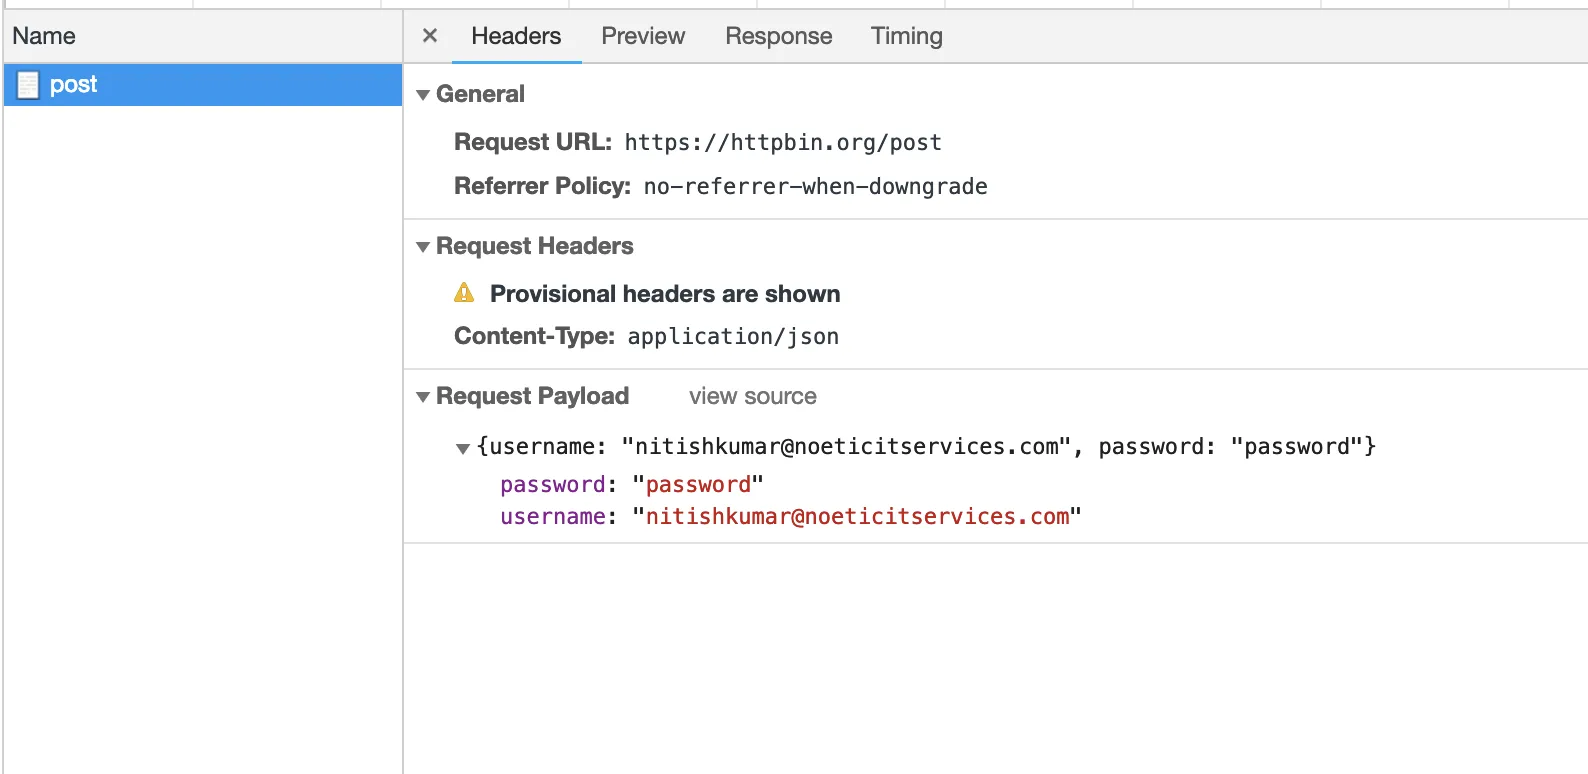Click the Content-Type header value
The width and height of the screenshot is (1588, 774).
click(x=733, y=337)
